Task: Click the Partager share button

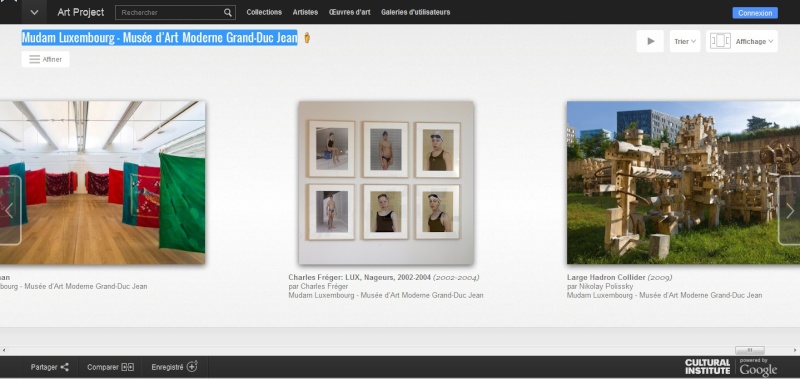Action: point(49,367)
